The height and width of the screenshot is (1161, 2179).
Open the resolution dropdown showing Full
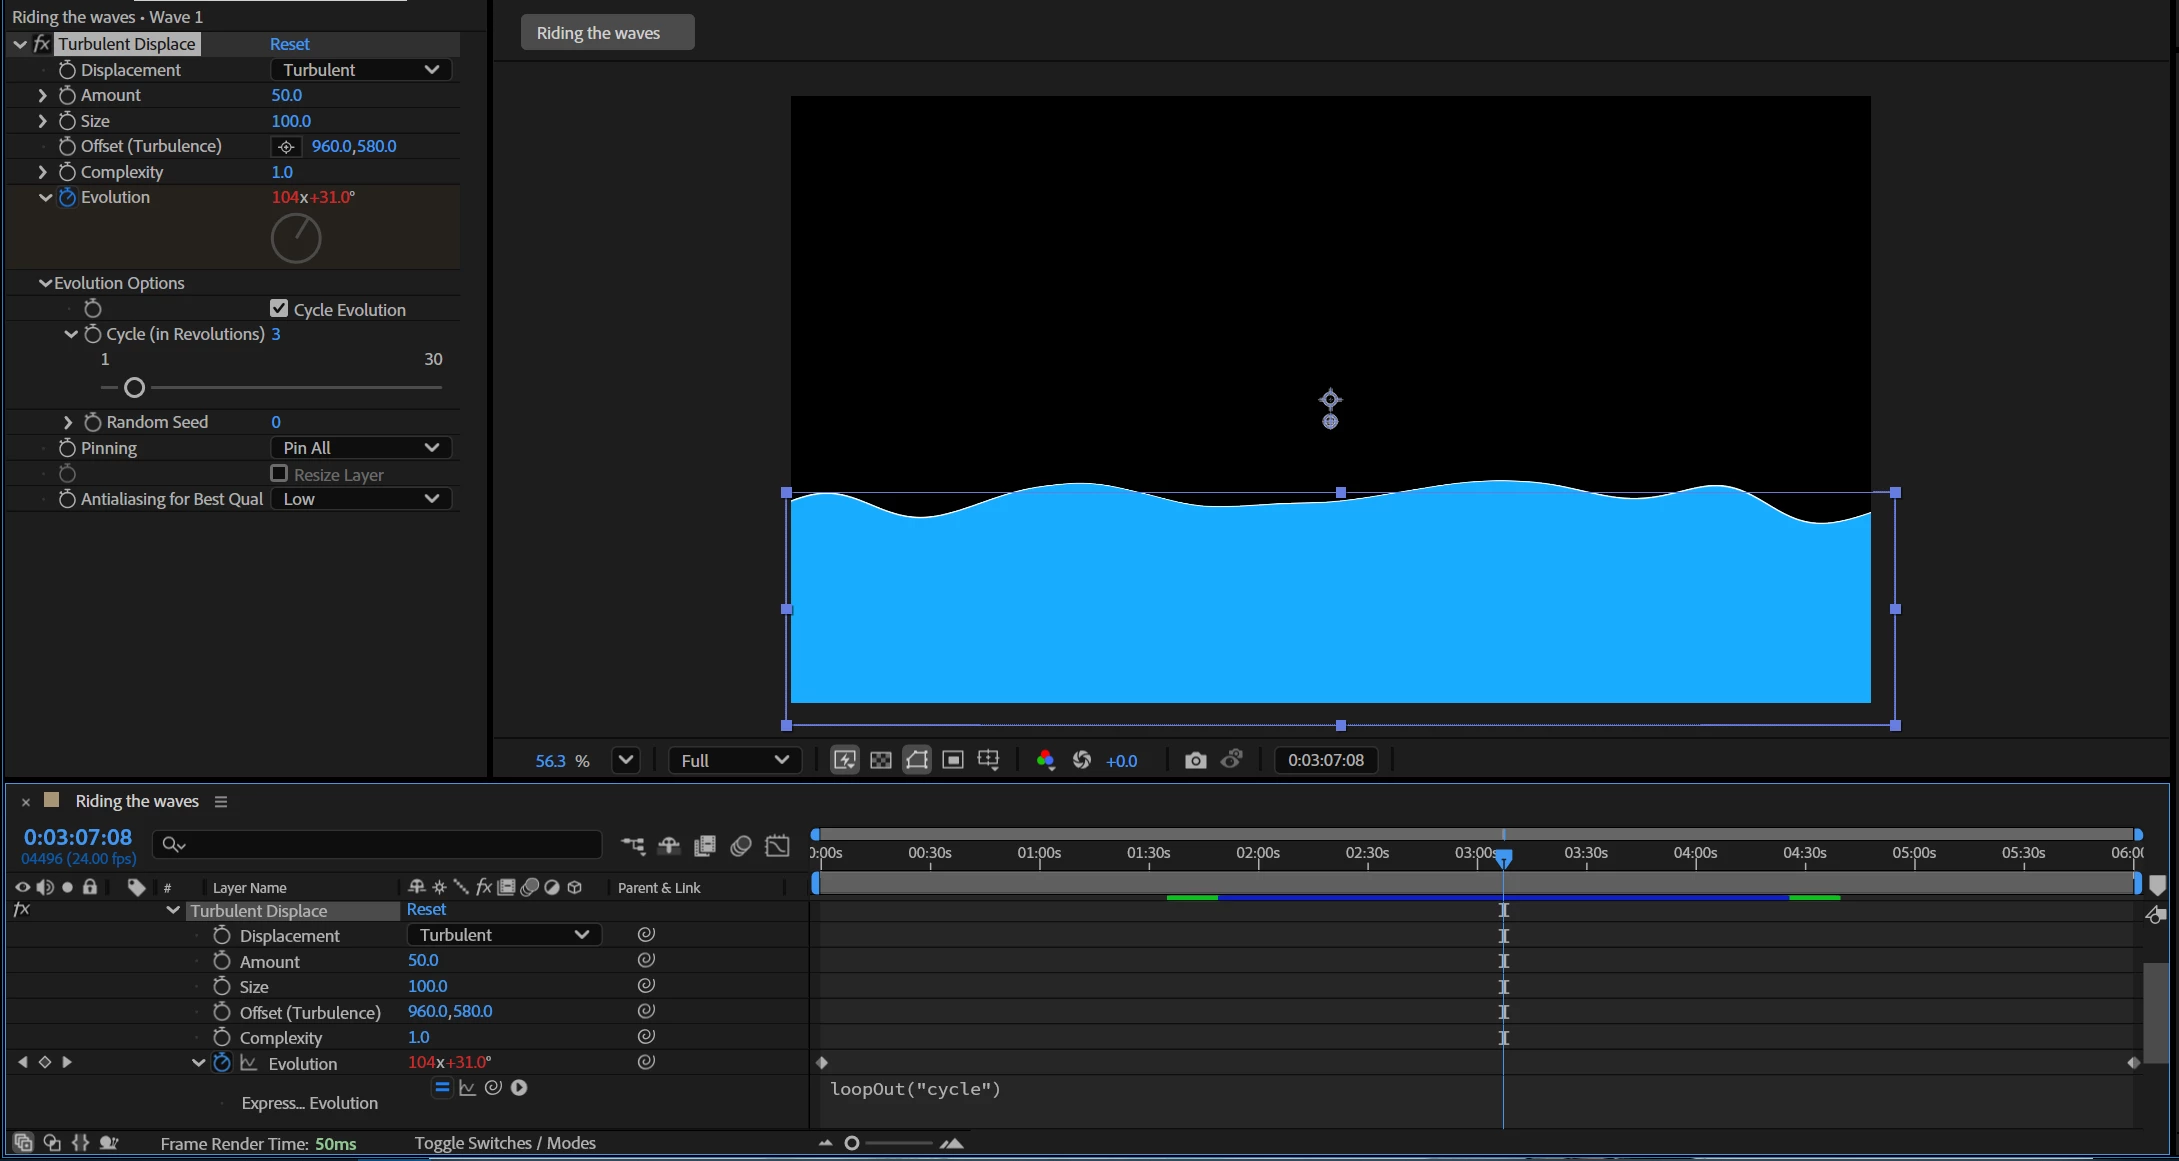[x=734, y=761]
